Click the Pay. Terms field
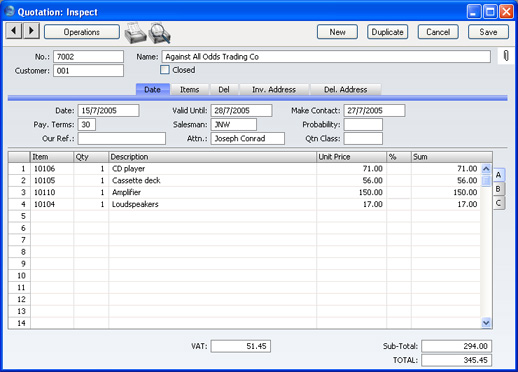The width and height of the screenshot is (518, 372). pos(87,124)
